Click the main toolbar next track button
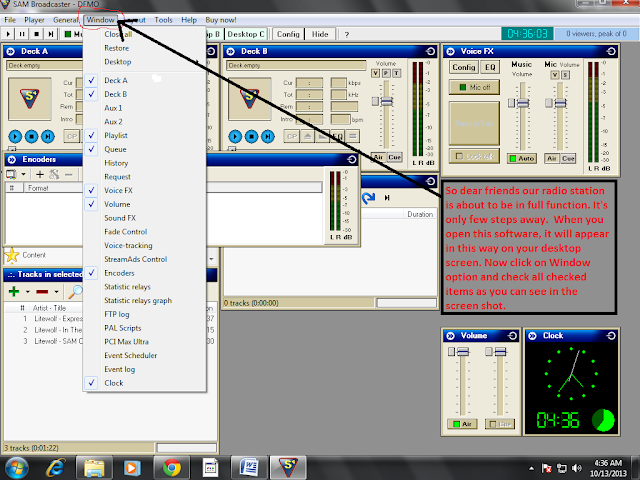 pyautogui.click(x=51, y=34)
